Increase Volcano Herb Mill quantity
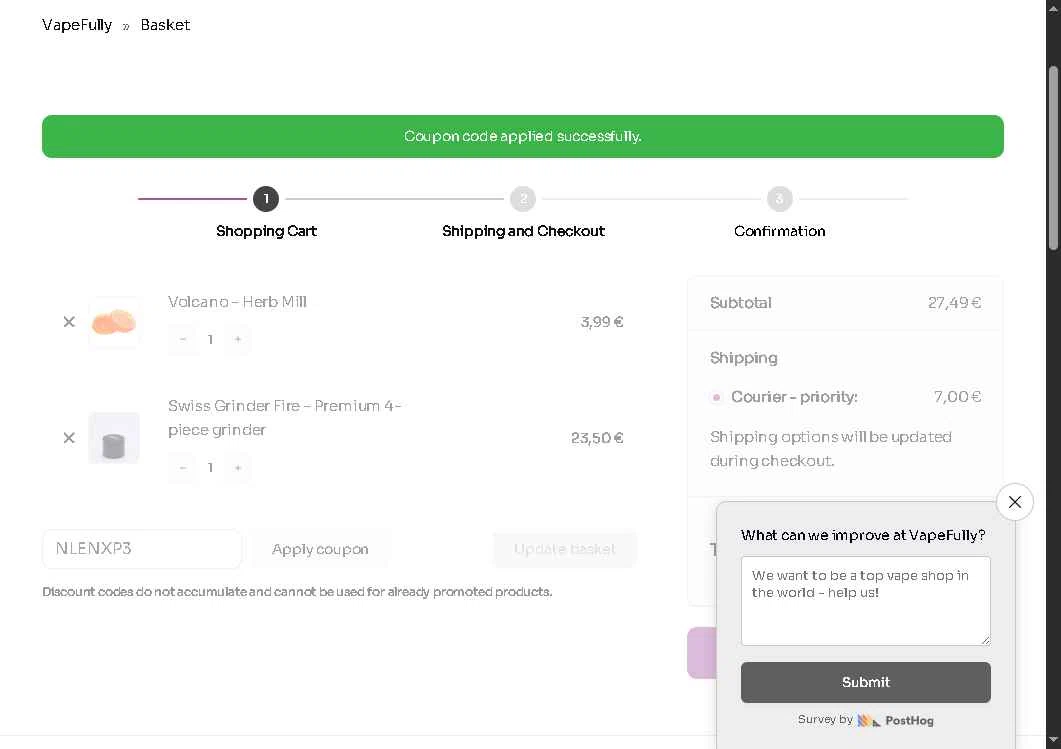This screenshot has width=1061, height=749. 238,339
